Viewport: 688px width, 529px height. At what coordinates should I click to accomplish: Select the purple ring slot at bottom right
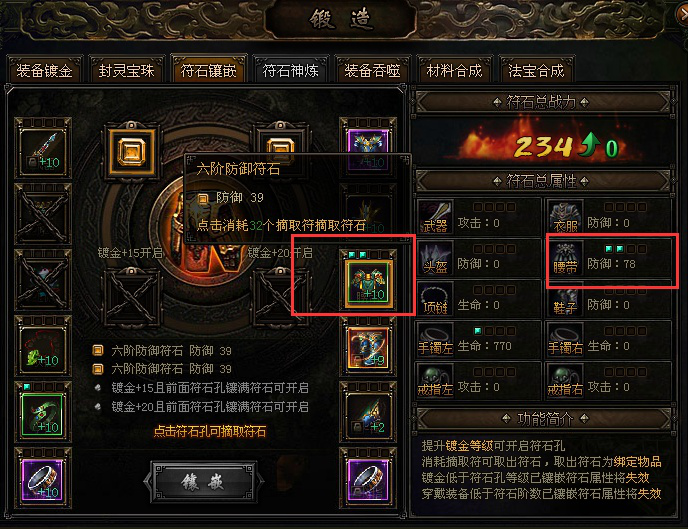[x=368, y=480]
